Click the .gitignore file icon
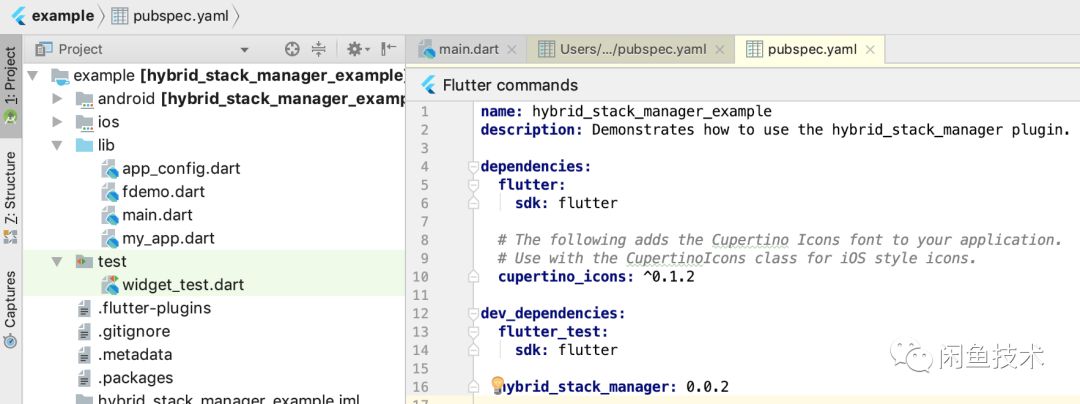This screenshot has height=404, width=1080. [x=84, y=332]
